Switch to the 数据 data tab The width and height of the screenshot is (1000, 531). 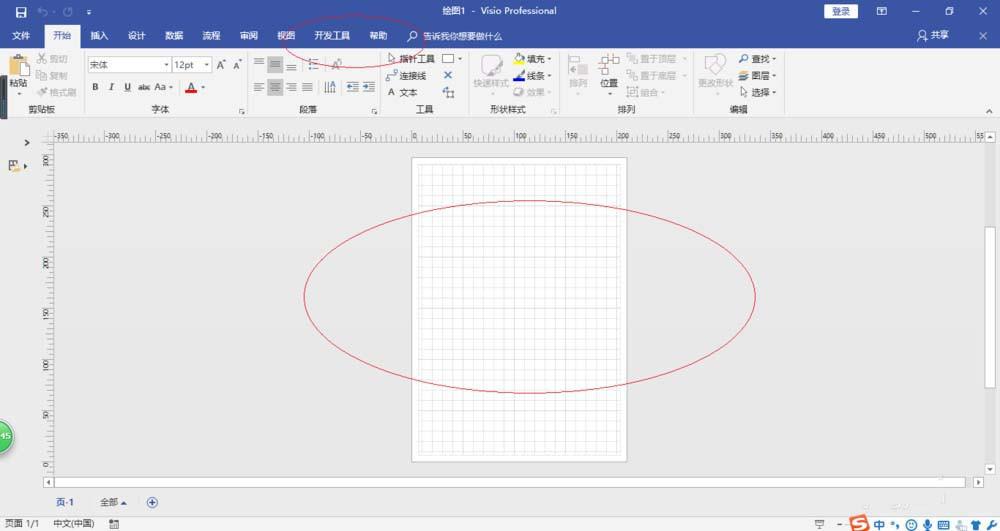point(173,36)
